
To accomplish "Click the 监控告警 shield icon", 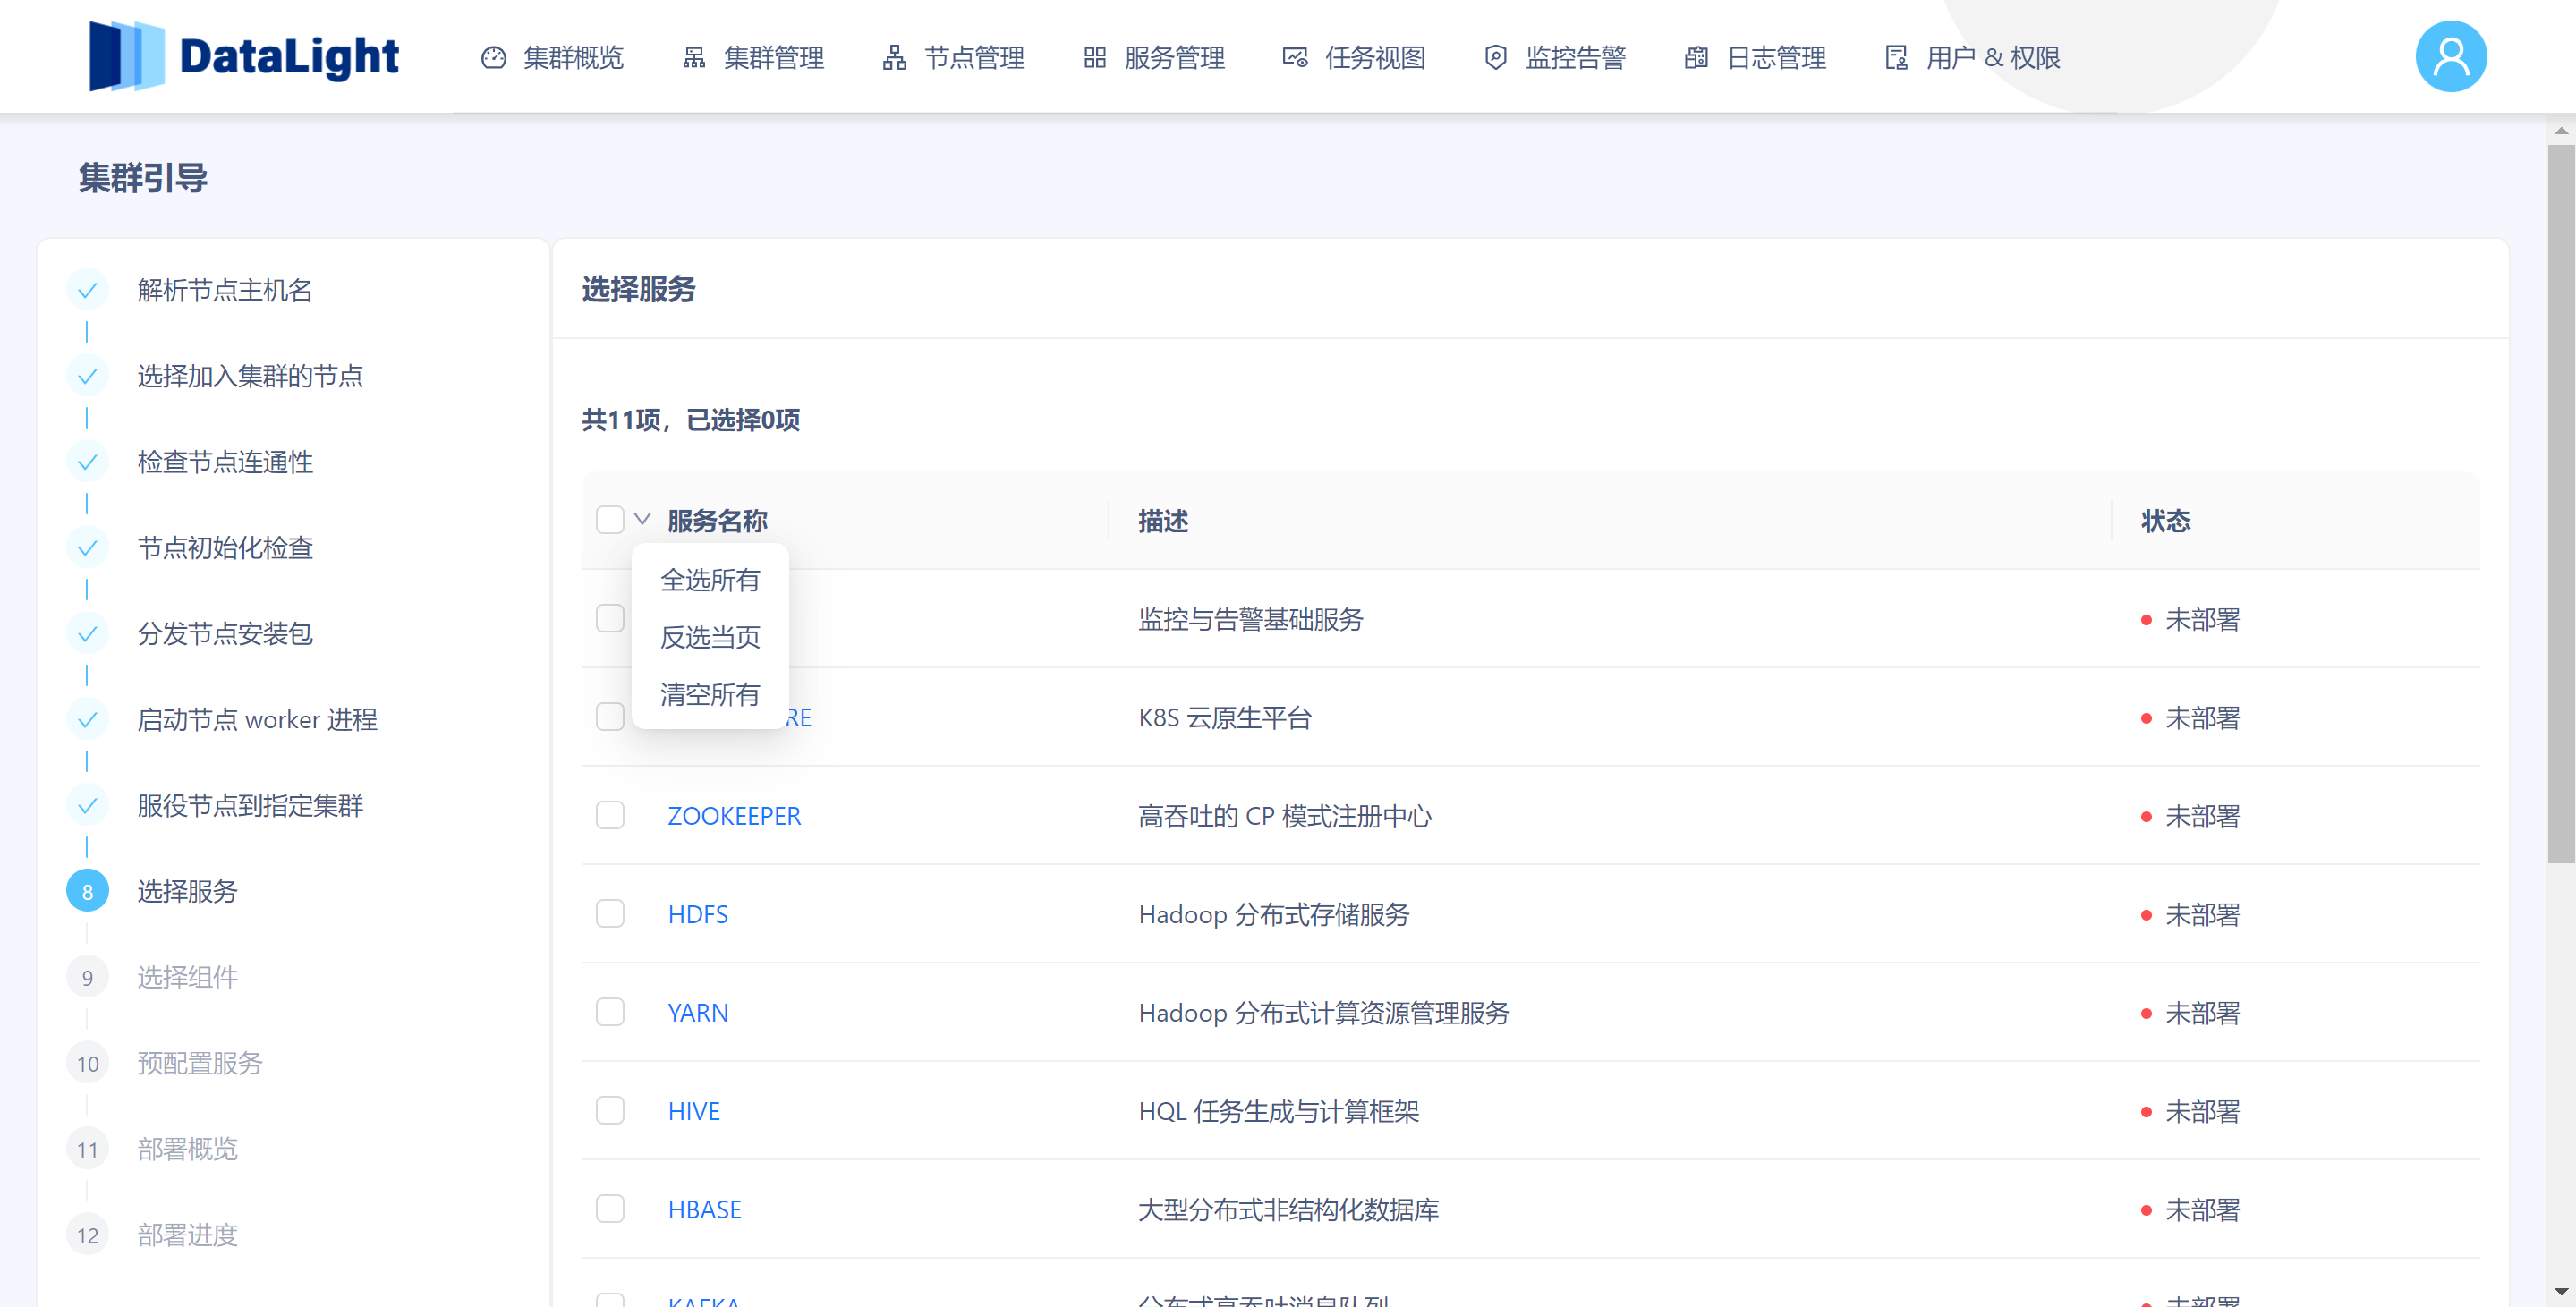I will [x=1496, y=58].
